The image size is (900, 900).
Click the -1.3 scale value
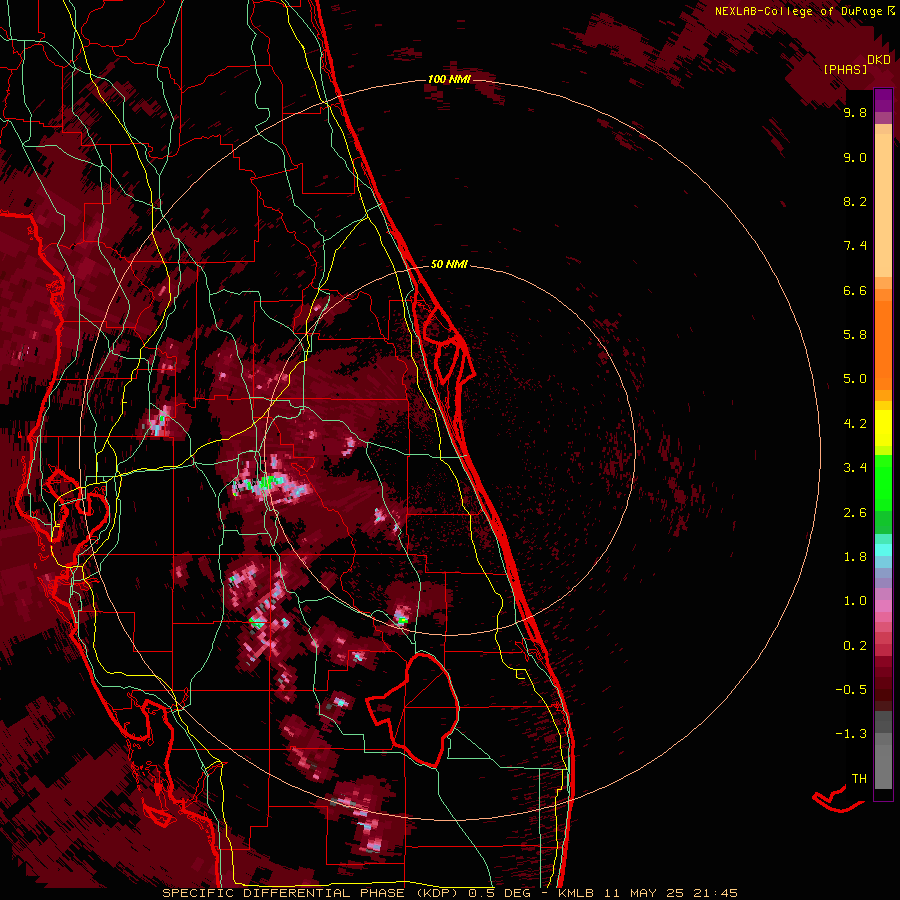(851, 734)
